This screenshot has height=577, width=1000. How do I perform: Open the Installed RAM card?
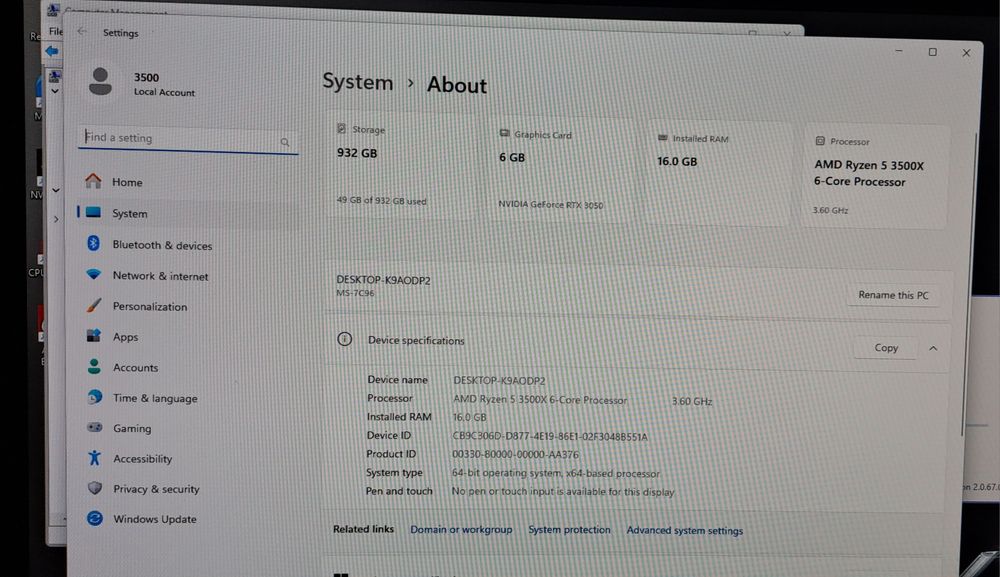719,173
